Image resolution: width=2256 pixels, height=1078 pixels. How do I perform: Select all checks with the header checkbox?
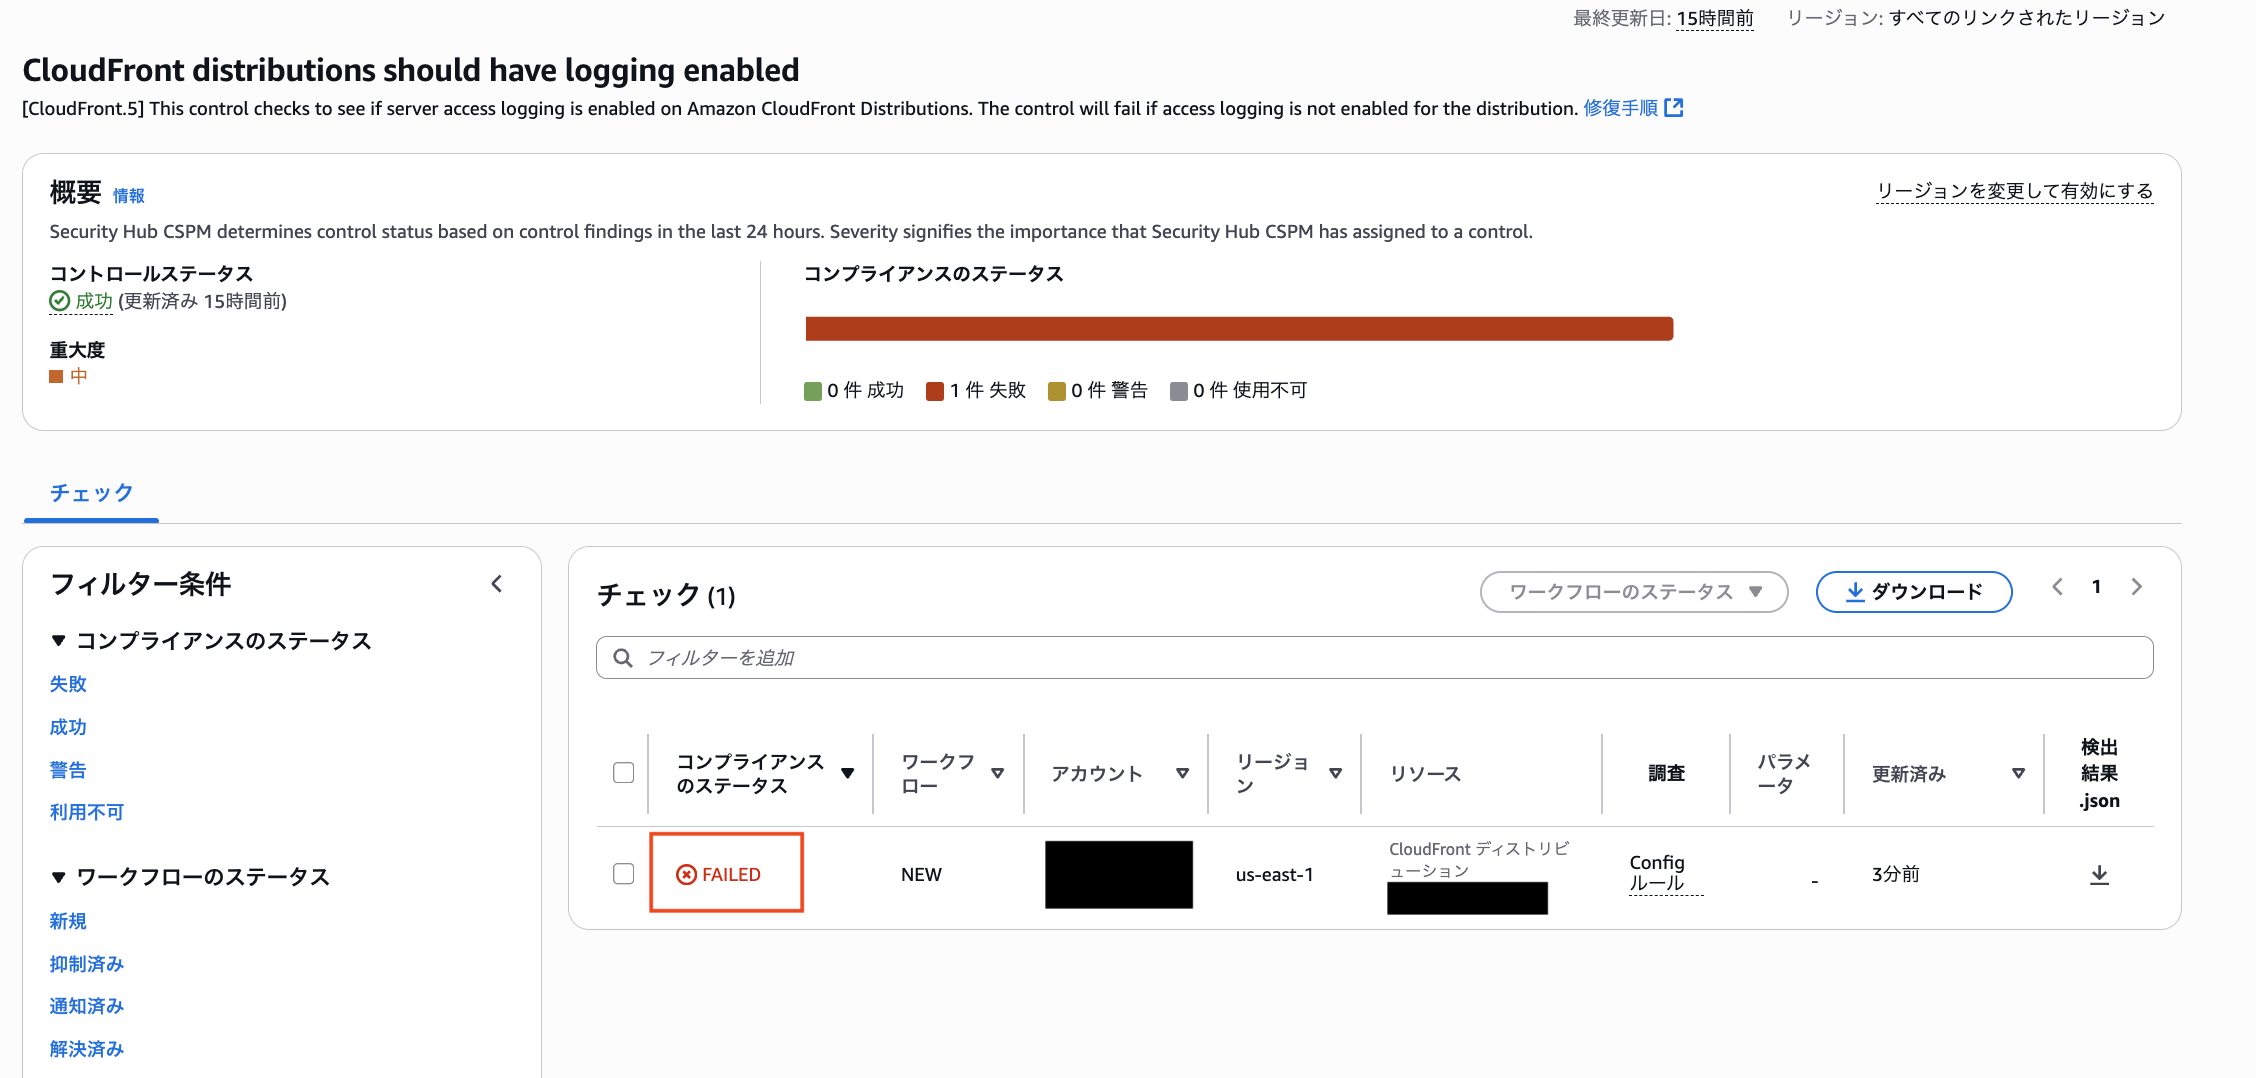click(624, 773)
